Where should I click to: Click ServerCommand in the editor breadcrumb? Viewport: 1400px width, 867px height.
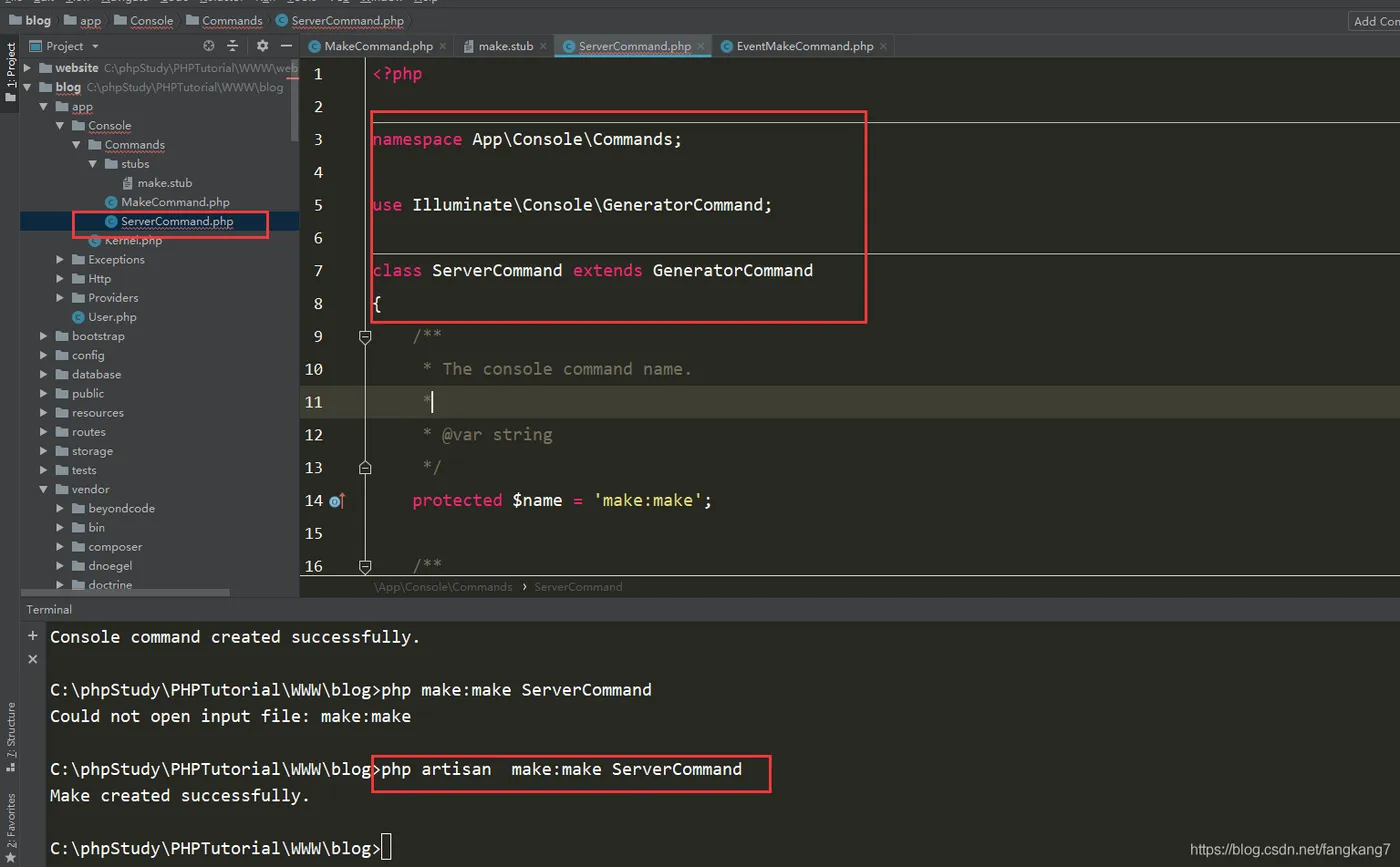click(578, 587)
